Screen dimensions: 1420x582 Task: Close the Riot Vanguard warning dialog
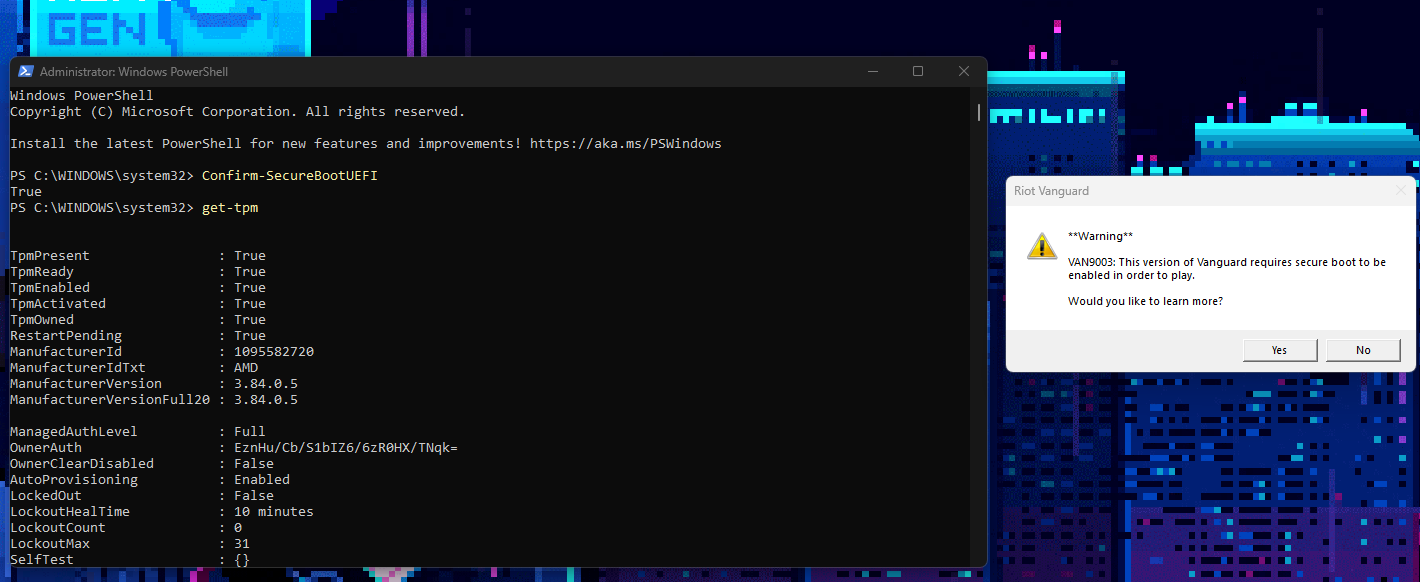(x=1401, y=190)
